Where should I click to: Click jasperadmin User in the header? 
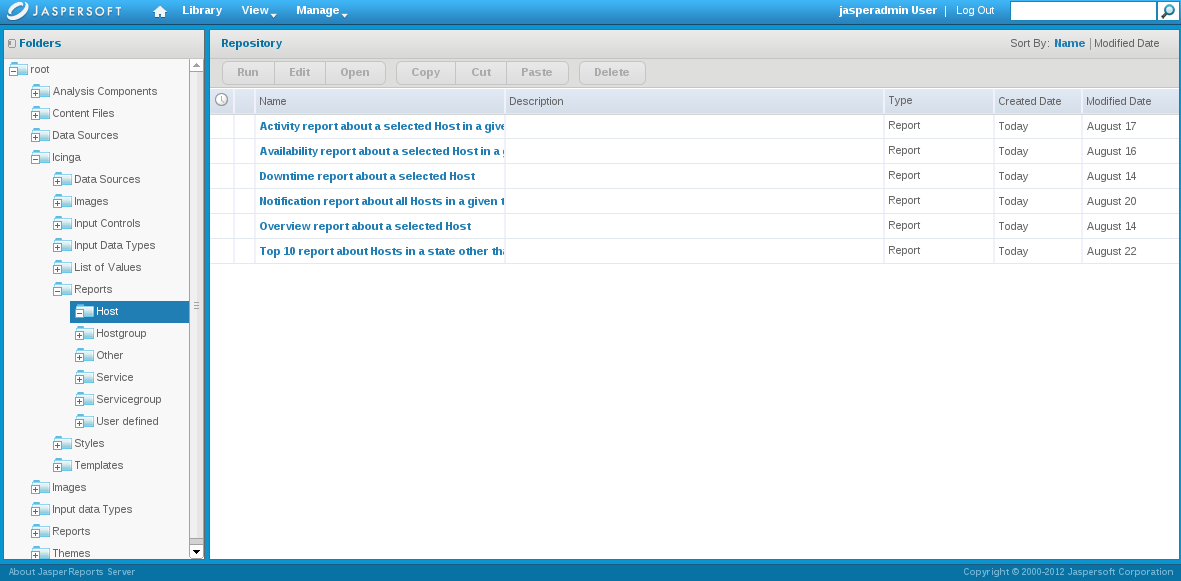[x=889, y=11]
